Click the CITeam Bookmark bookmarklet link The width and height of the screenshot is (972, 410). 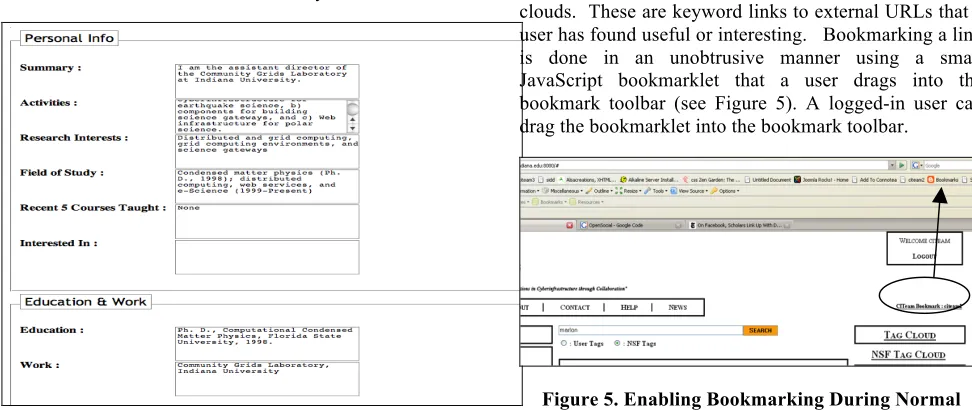pos(929,306)
